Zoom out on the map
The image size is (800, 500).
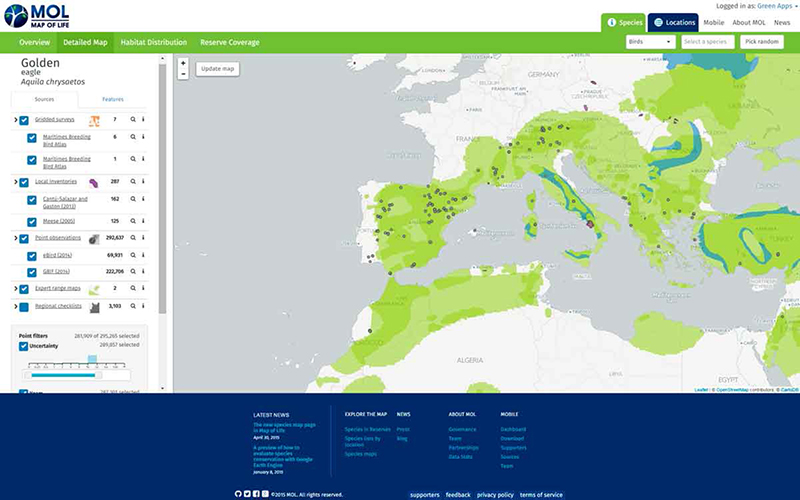[183, 74]
